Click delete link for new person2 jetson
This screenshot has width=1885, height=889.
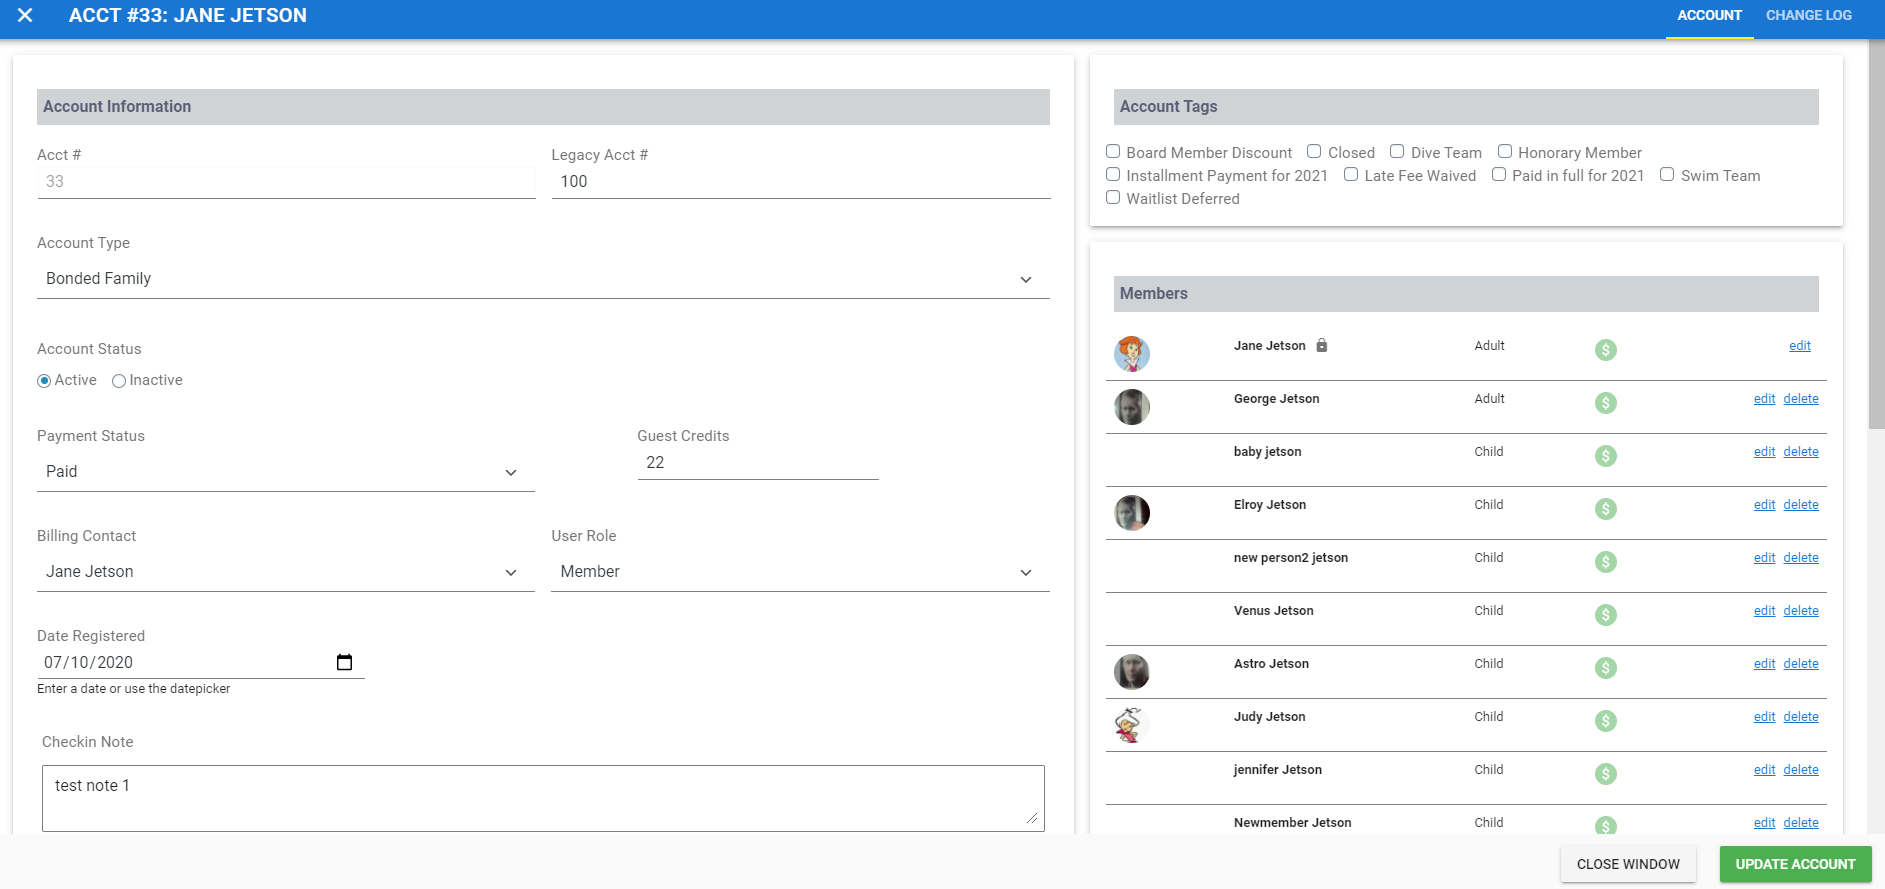[1801, 558]
